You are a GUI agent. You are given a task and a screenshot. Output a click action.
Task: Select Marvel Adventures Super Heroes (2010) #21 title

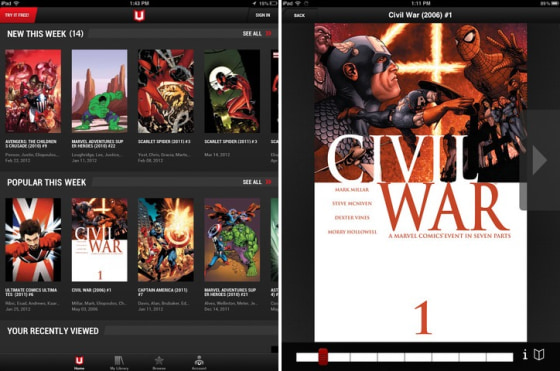[x=230, y=292]
